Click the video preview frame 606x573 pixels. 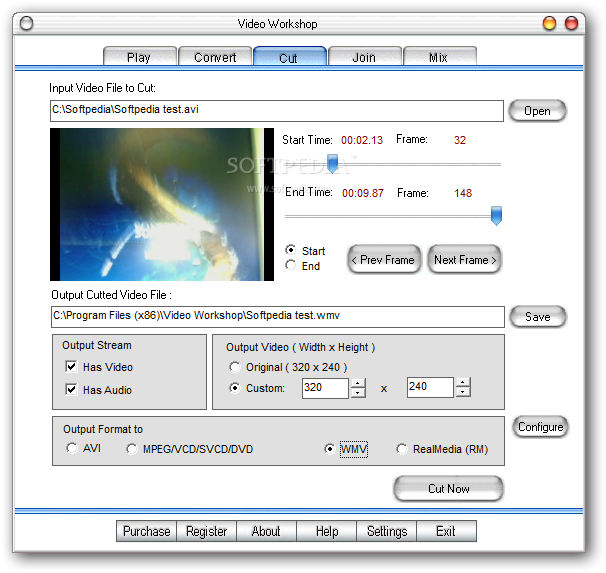(x=162, y=204)
